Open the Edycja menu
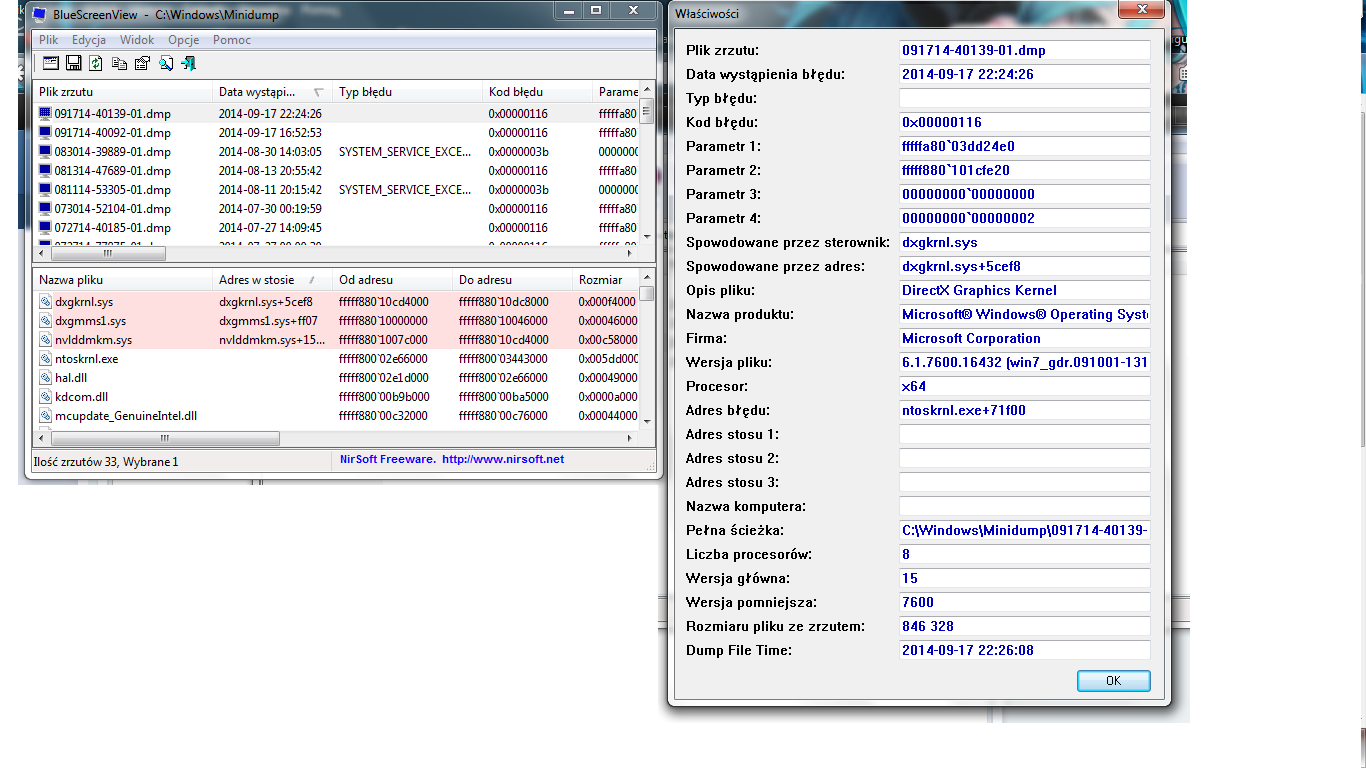Screen dimensions: 1366x768 tap(89, 40)
